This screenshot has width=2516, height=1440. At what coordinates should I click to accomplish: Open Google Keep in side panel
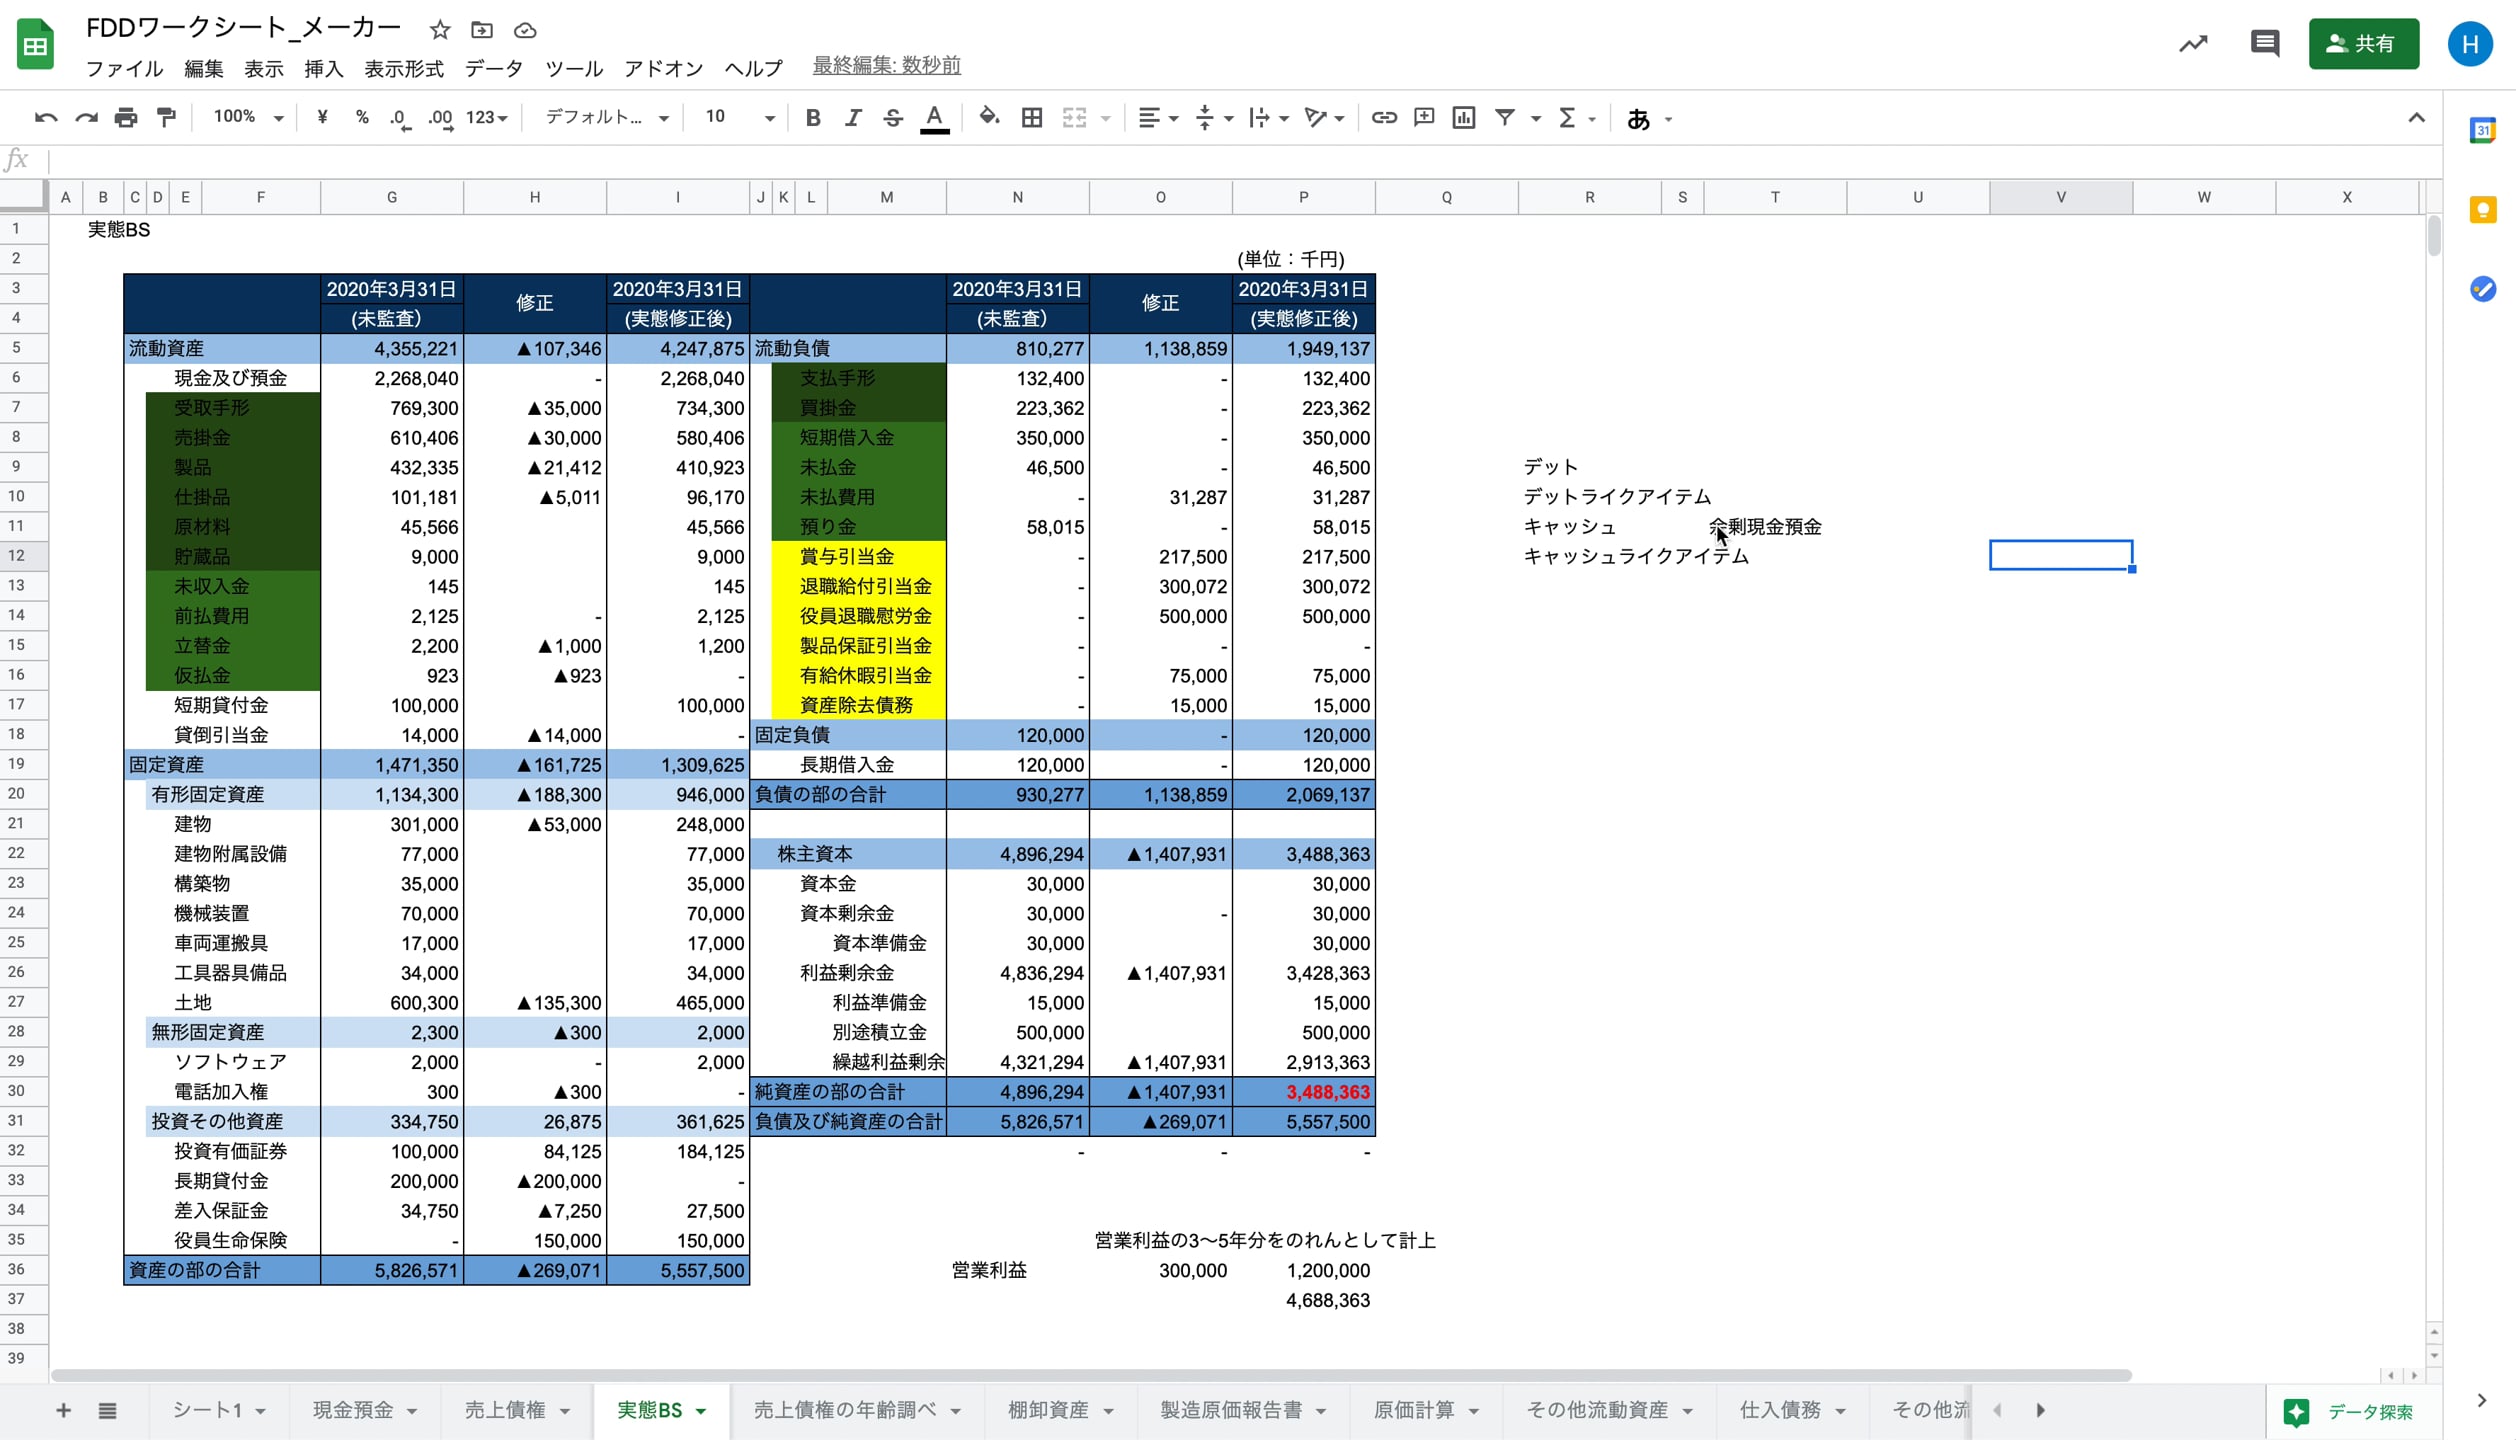[2482, 210]
